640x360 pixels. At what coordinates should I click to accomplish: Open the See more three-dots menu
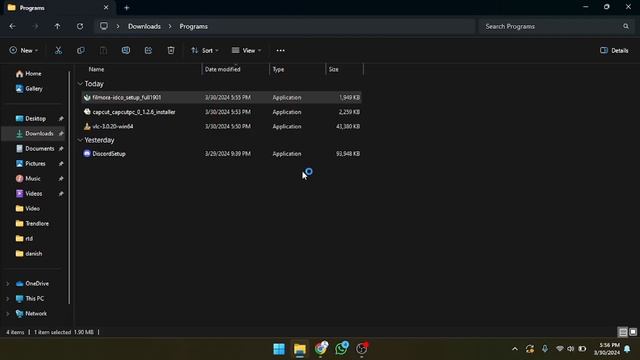pyautogui.click(x=280, y=51)
